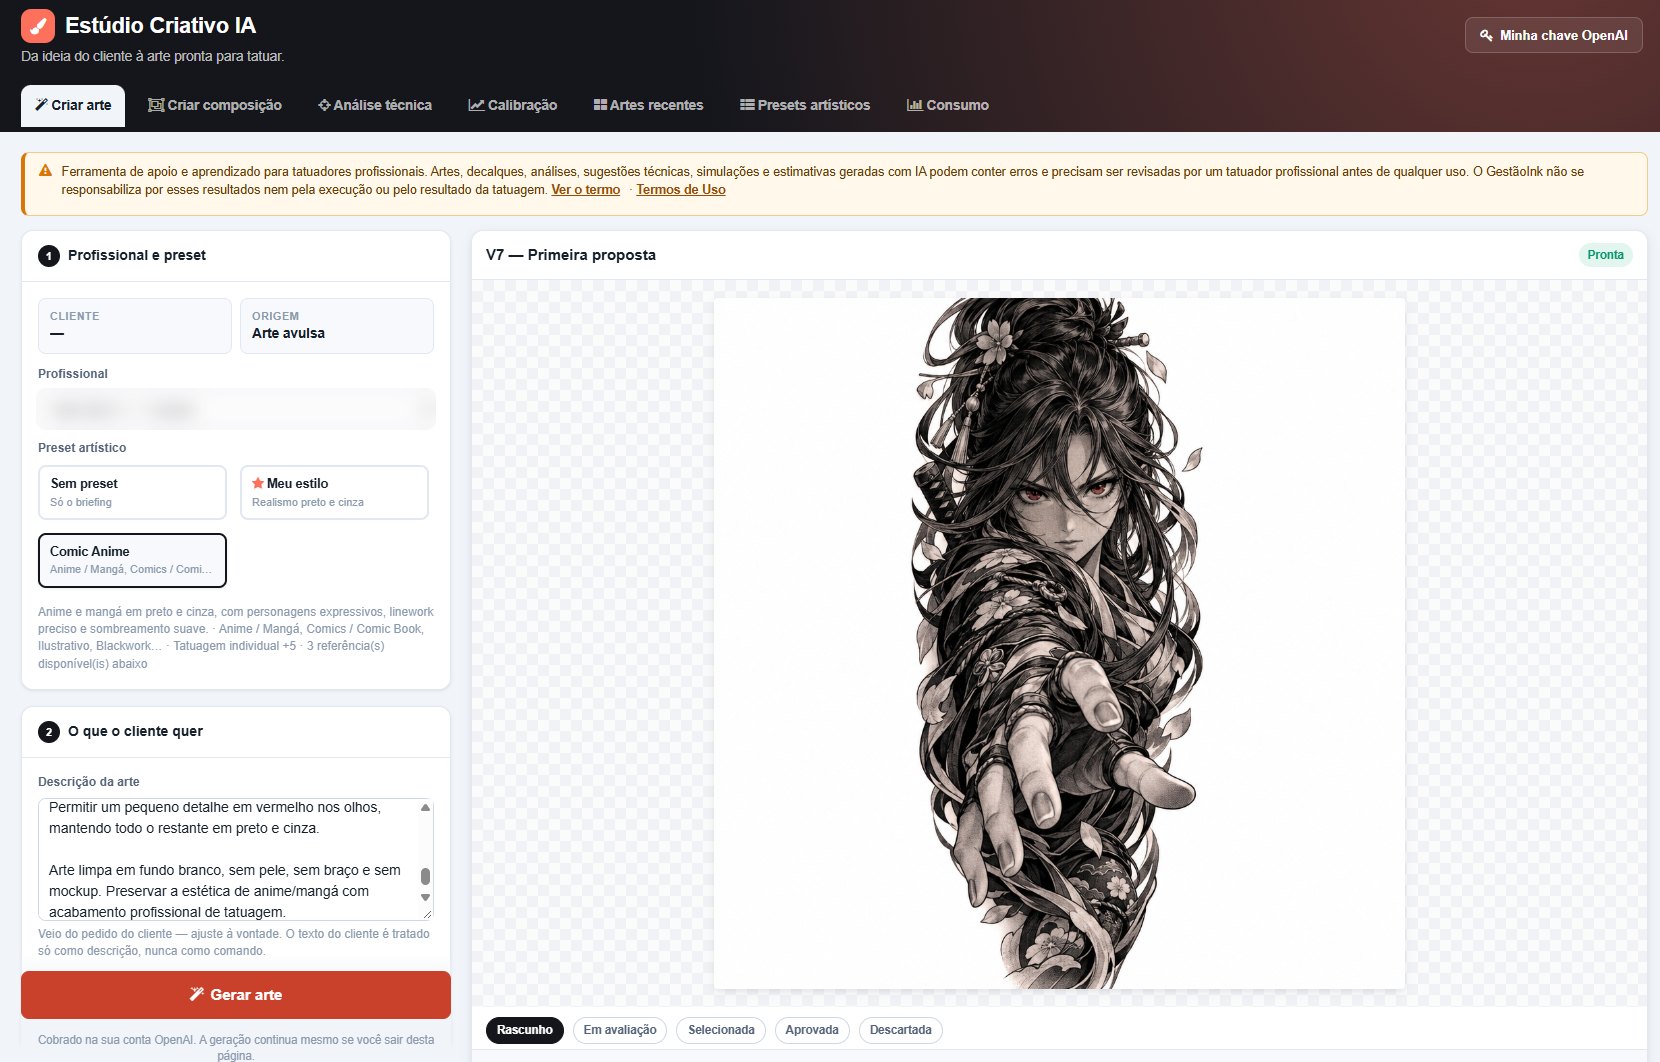
Task: Click the Cliente field box
Action: tap(135, 326)
